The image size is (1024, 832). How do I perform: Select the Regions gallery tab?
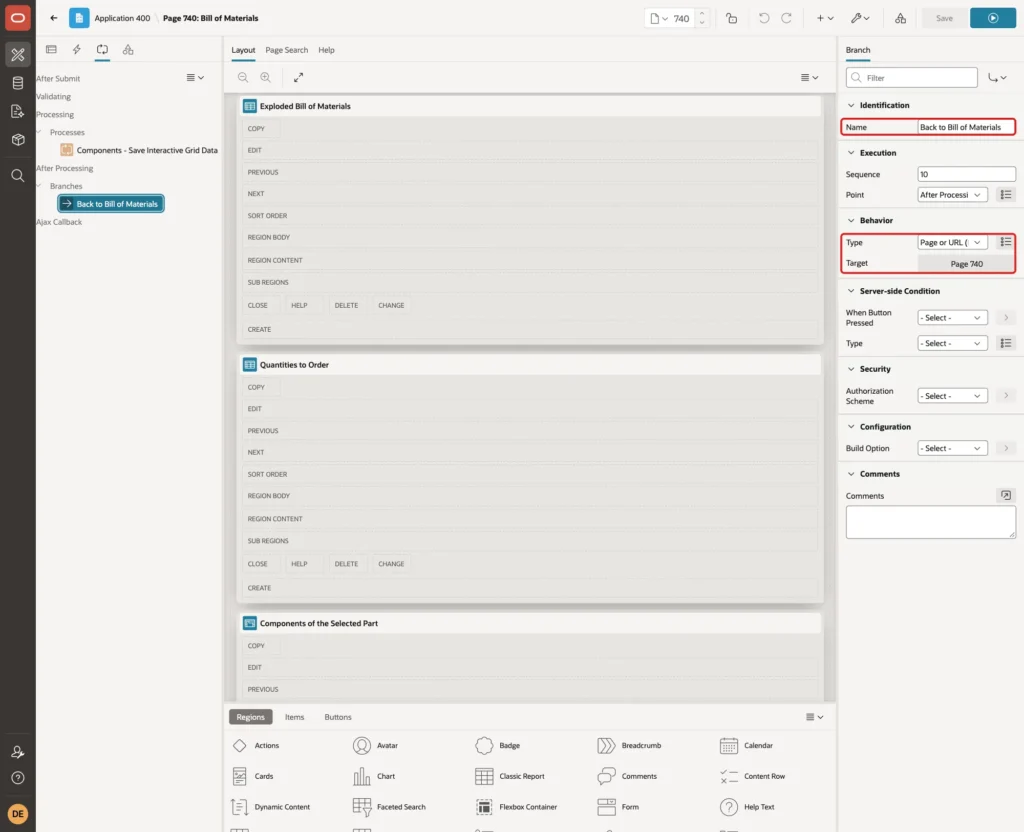[251, 717]
